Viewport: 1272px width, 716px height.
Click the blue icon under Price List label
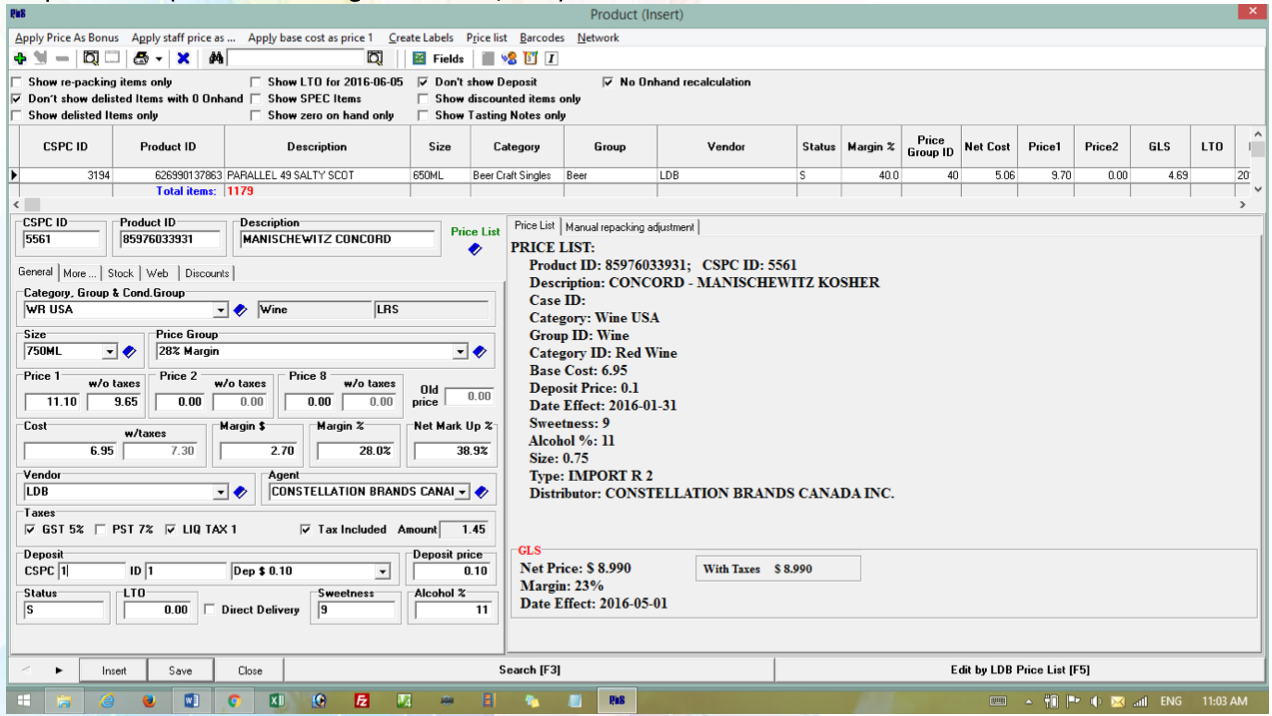click(x=475, y=250)
